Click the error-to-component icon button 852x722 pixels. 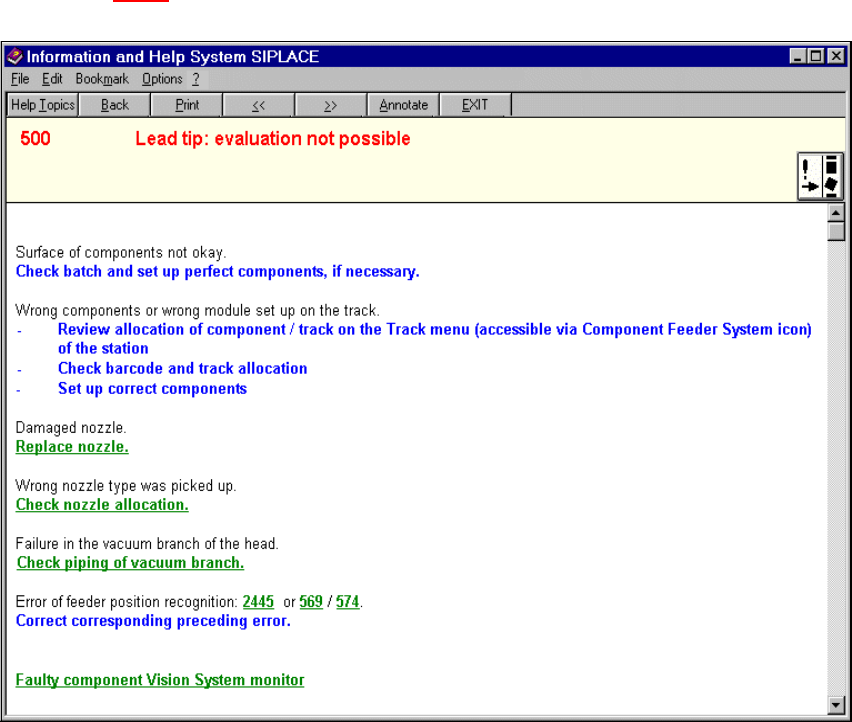point(820,177)
